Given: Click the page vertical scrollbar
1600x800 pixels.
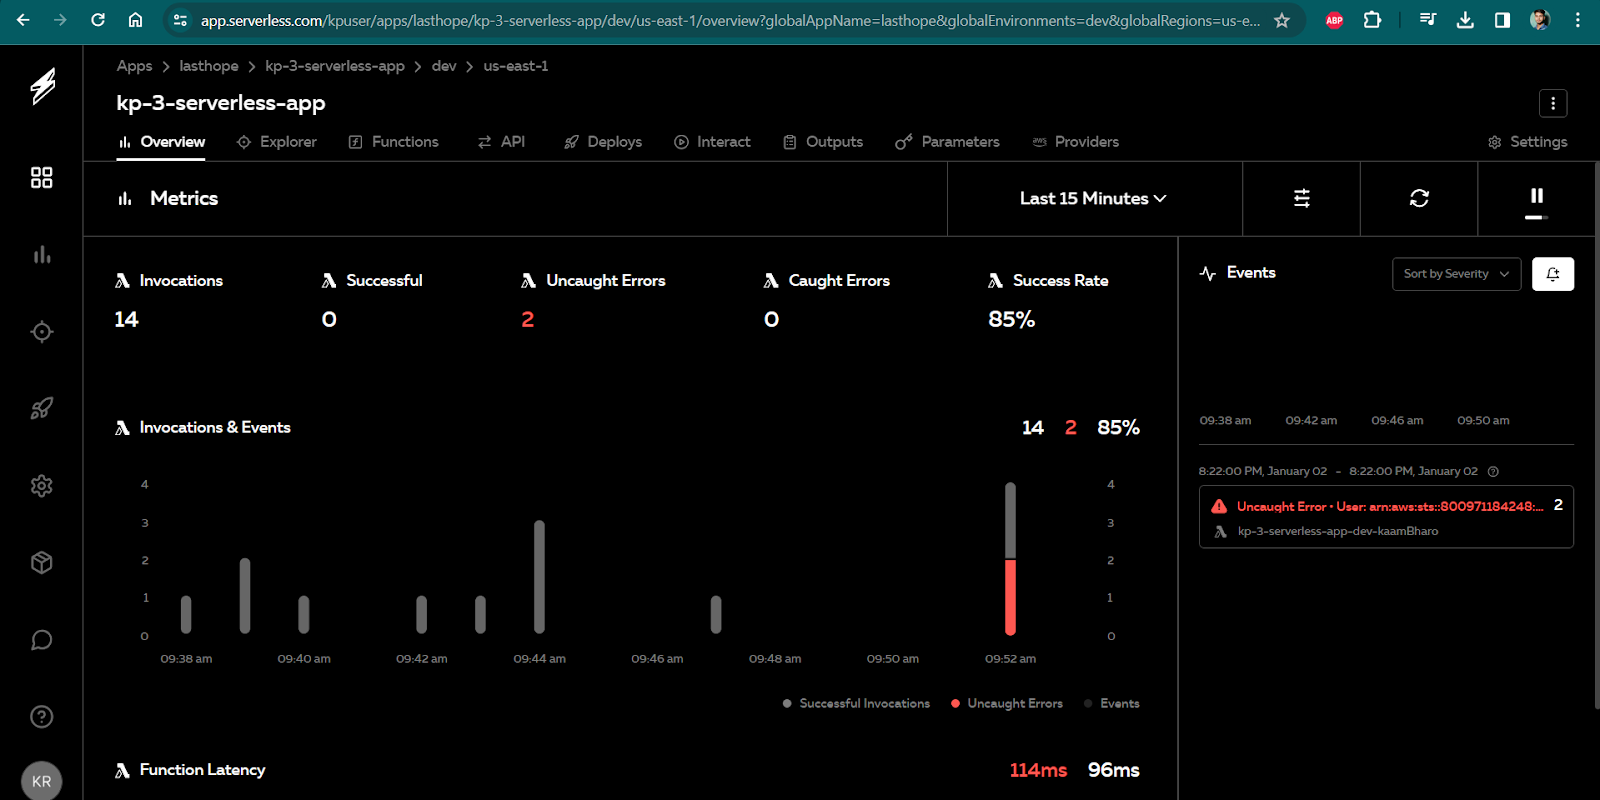Looking at the screenshot, I should coord(1596,435).
